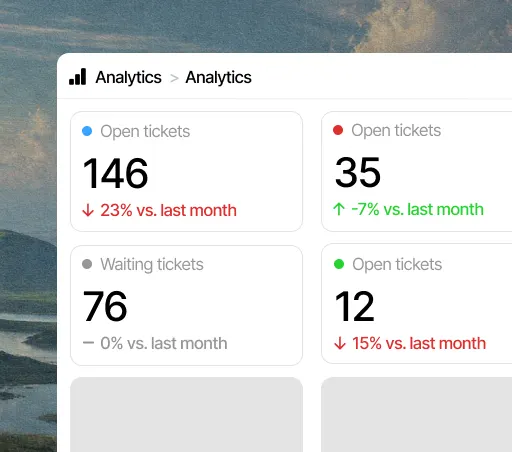This screenshot has height=452, width=512.
Task: Click the Open tickets label with blue dot
Action: pos(145,131)
